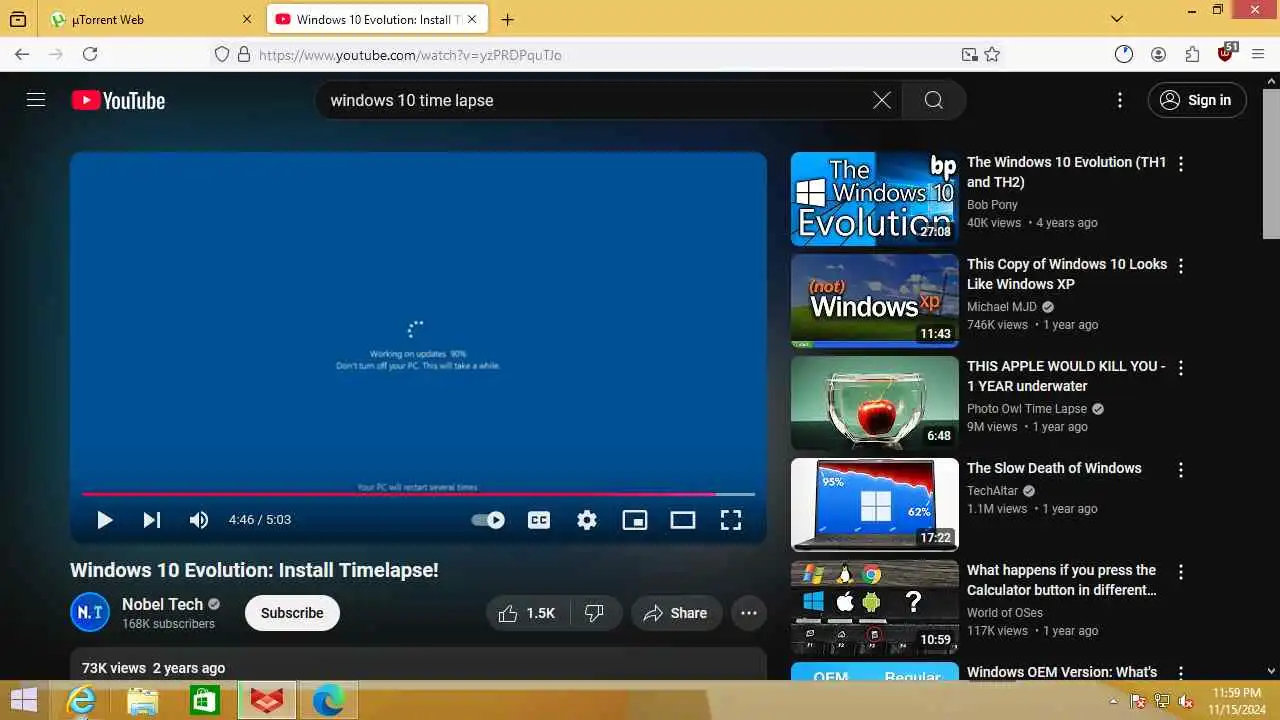Screen dimensions: 1280x720
Task: Open Firefox application menu
Action: [1258, 55]
